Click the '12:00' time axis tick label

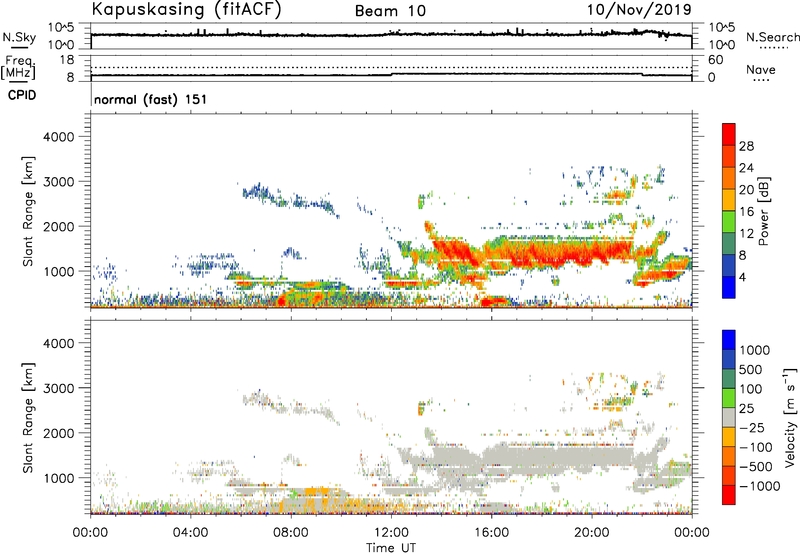391,533
